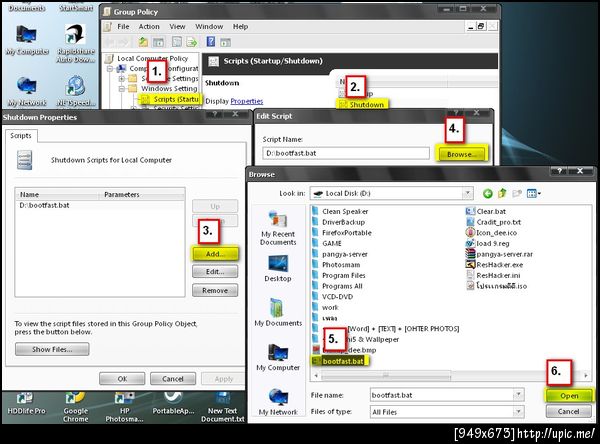This screenshot has height=444, width=600.
Task: Go to My Documents place in Browse dialog
Action: [278, 312]
